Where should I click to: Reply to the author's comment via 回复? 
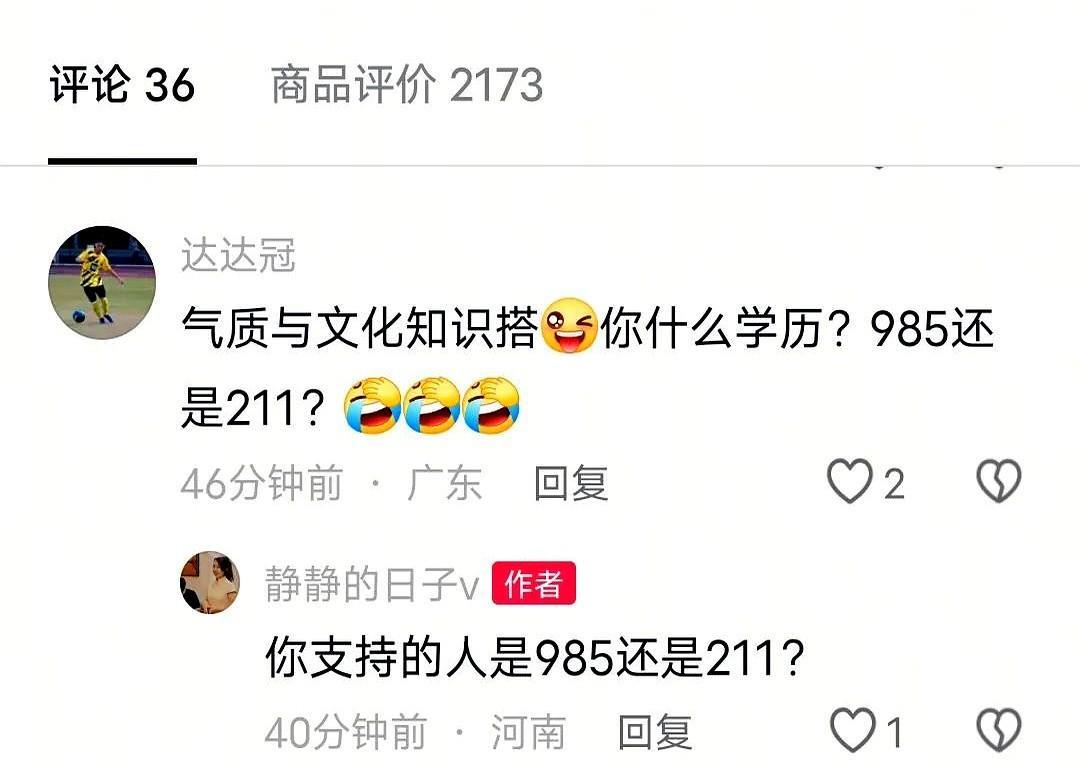tap(655, 731)
